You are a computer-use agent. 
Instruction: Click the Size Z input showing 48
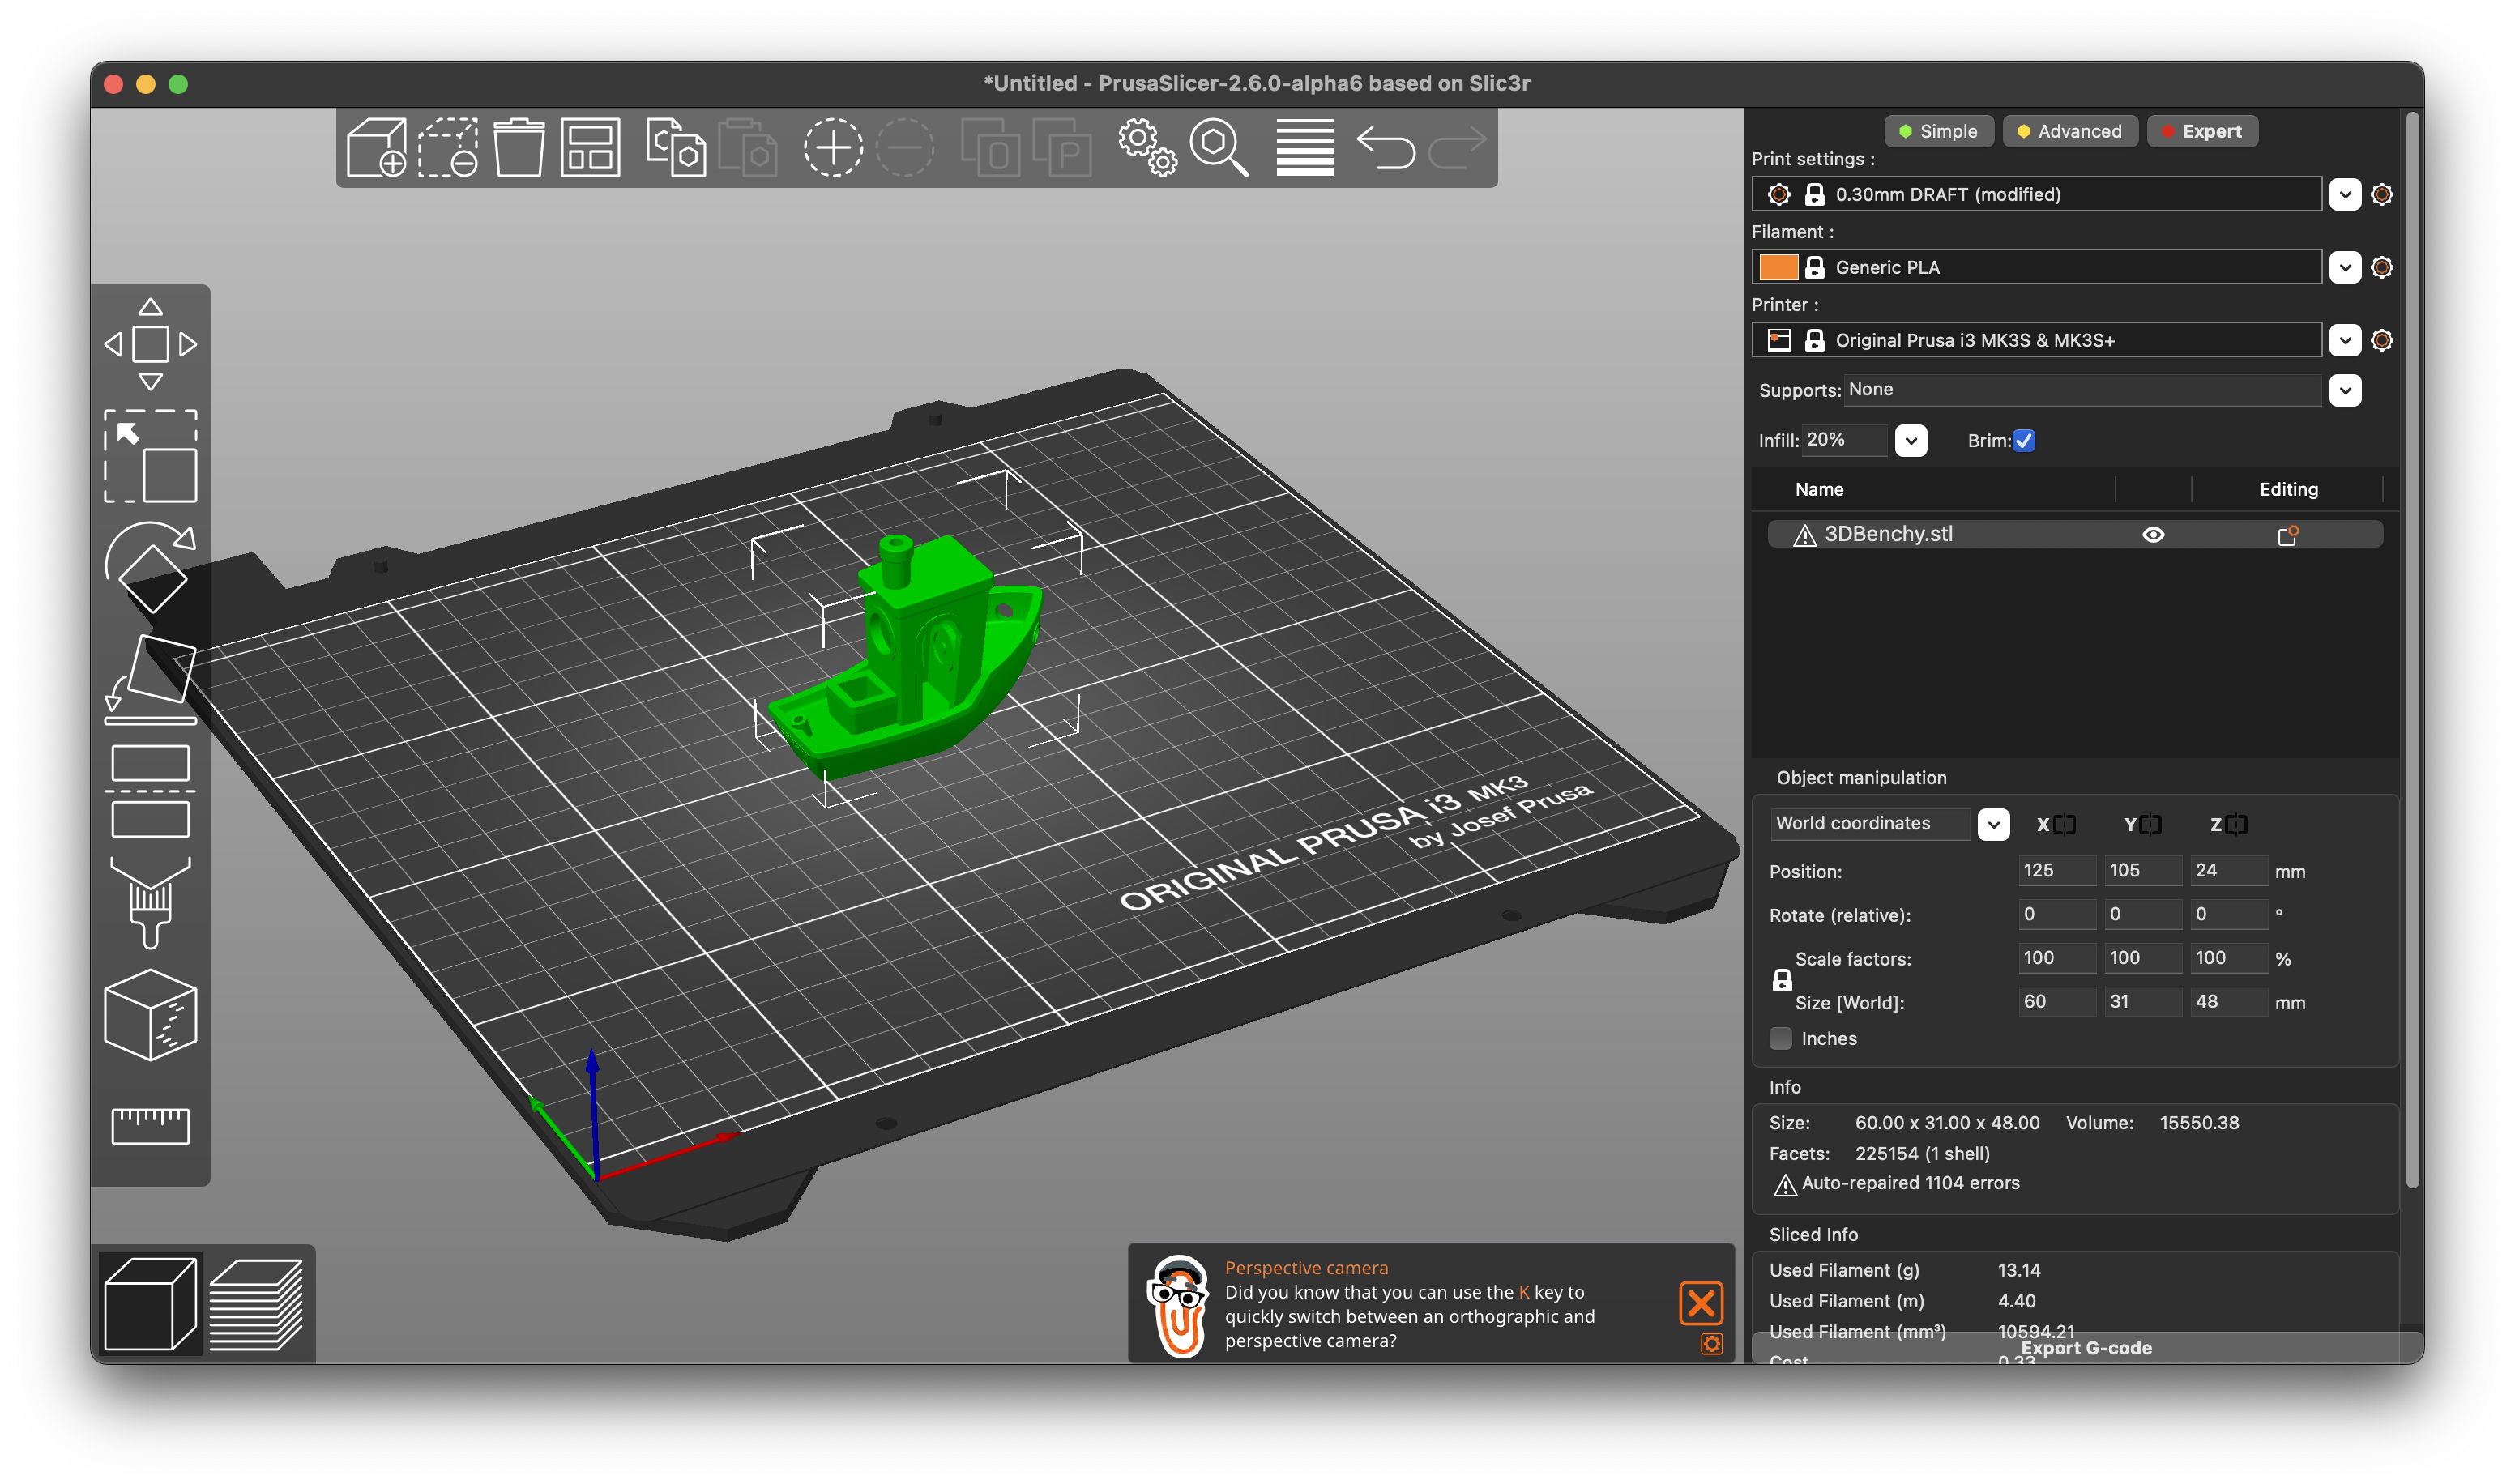tap(2227, 1001)
